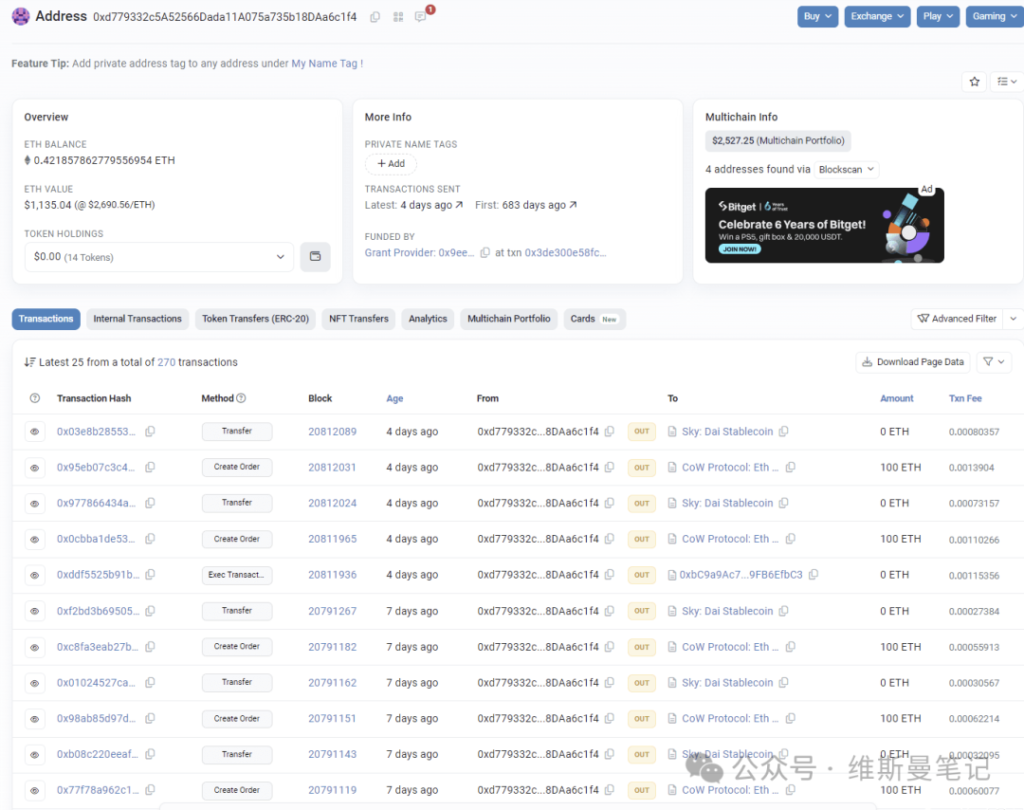Viewport: 1024px width, 810px height.
Task: Open funding txn 0x3de300e58fc link
Action: (566, 253)
